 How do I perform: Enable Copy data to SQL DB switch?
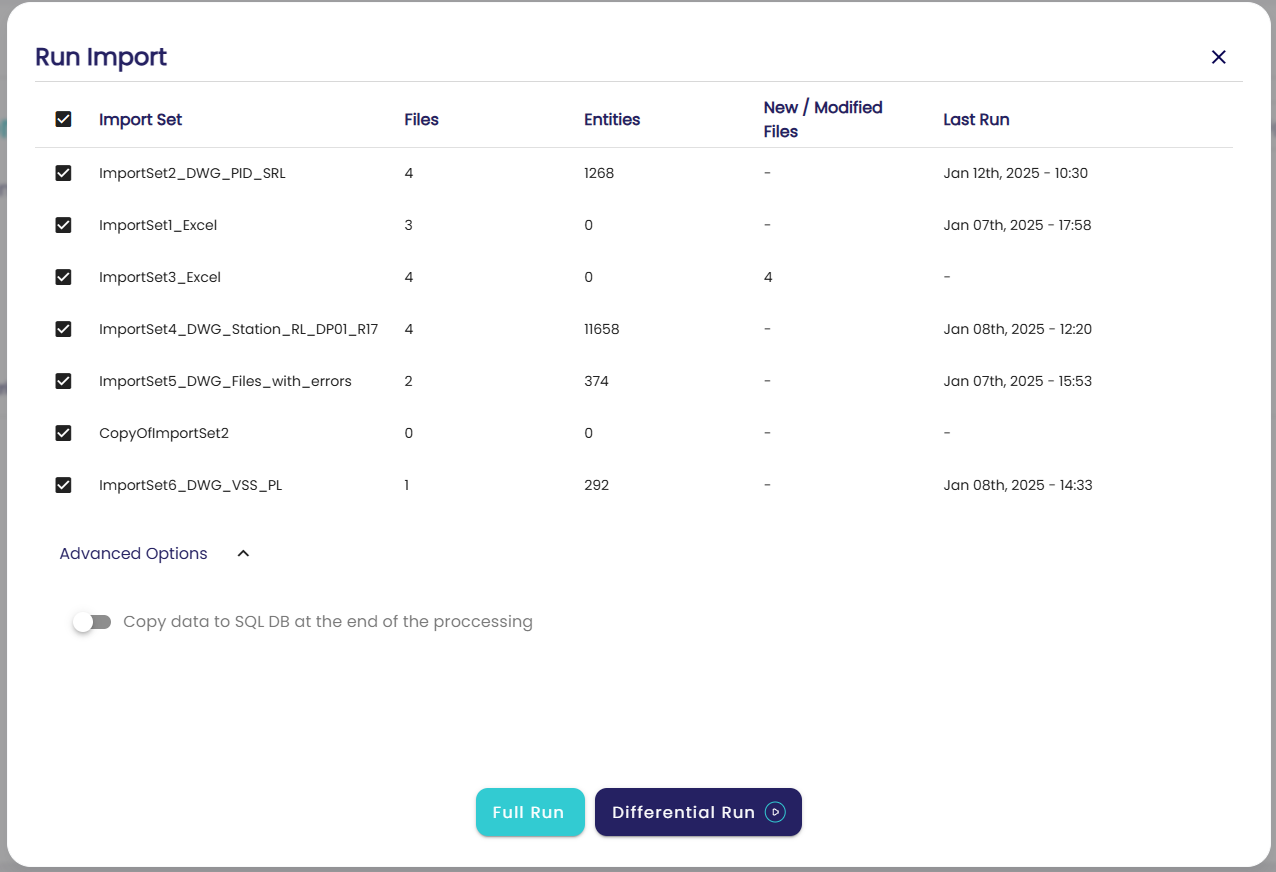point(92,622)
